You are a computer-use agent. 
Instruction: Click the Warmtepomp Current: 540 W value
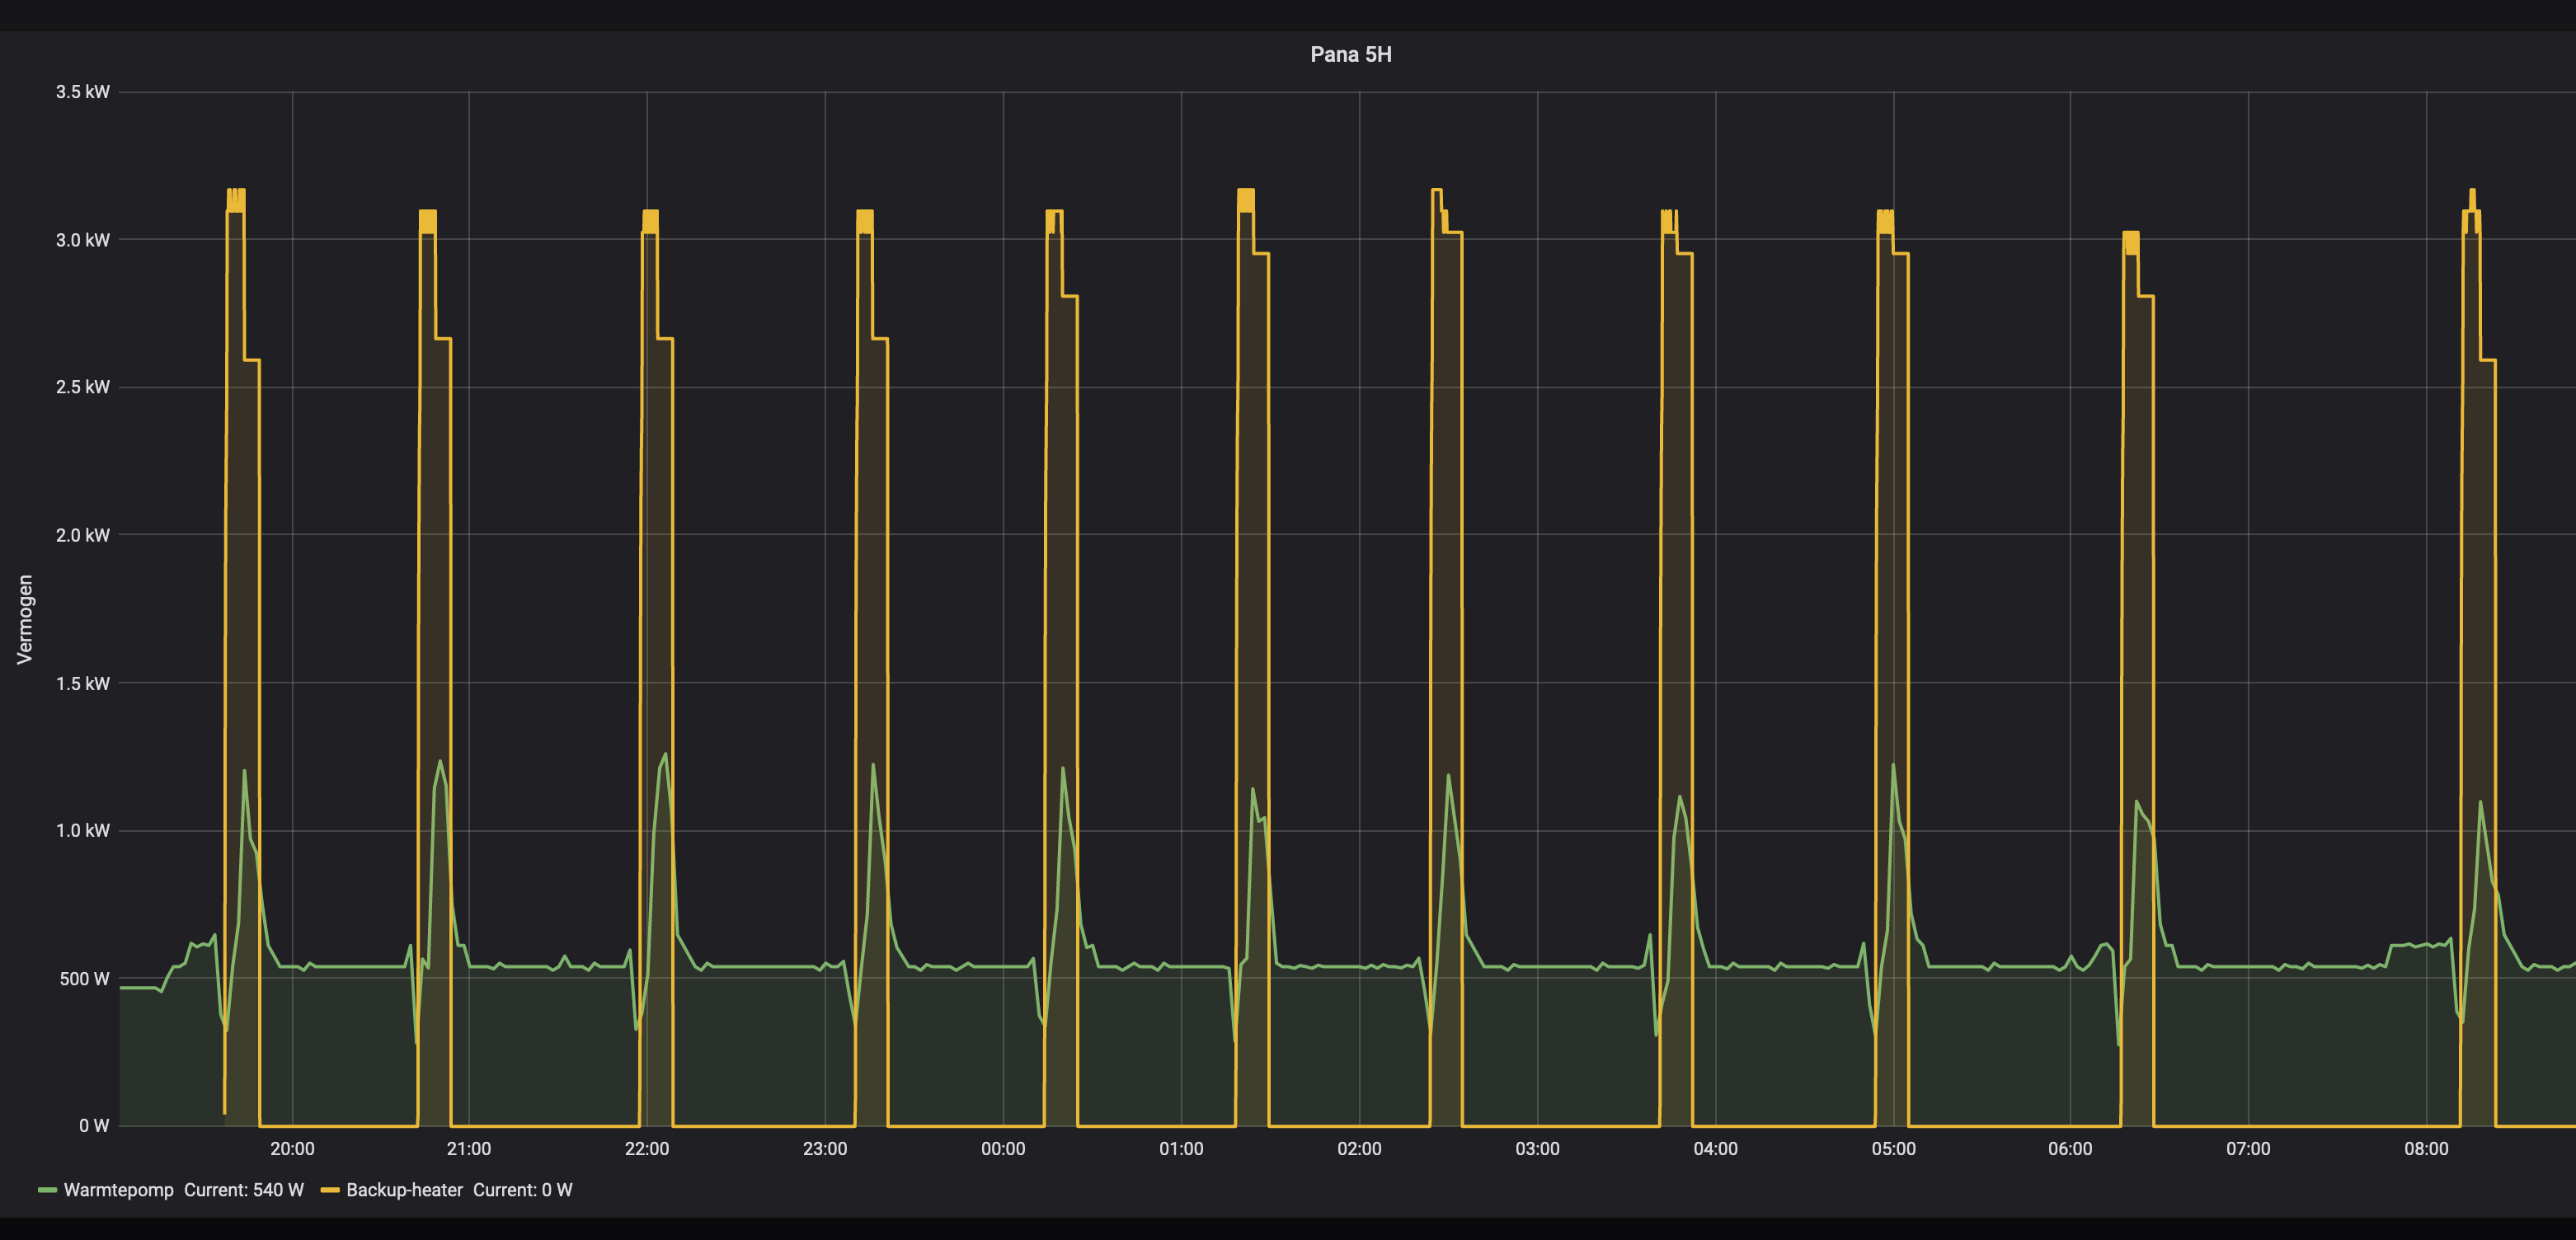(243, 1190)
